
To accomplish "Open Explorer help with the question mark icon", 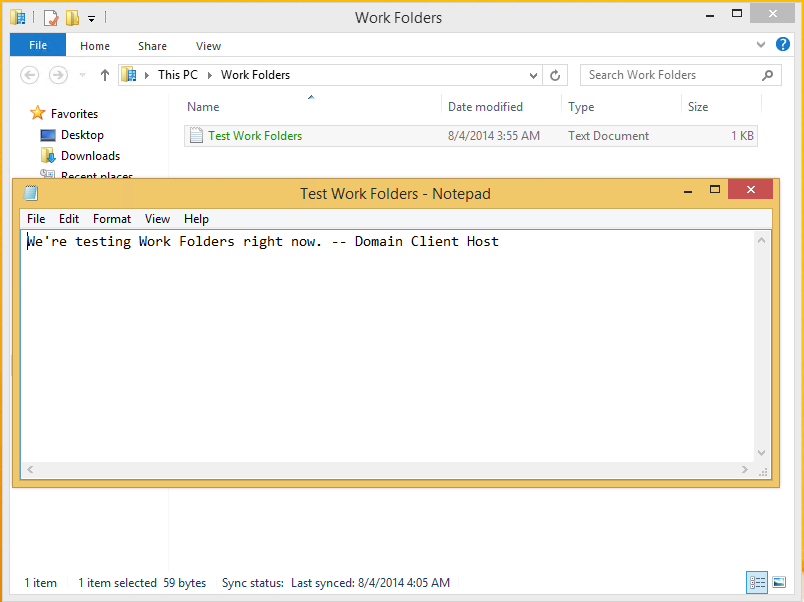I will point(782,45).
